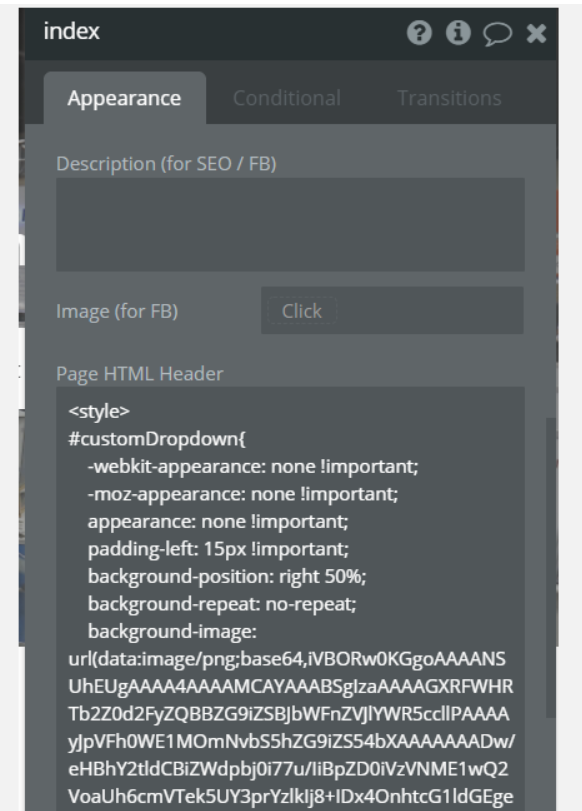Click the #customDropdown{ selector line
Image resolution: width=582 pixels, height=811 pixels.
pos(157,439)
